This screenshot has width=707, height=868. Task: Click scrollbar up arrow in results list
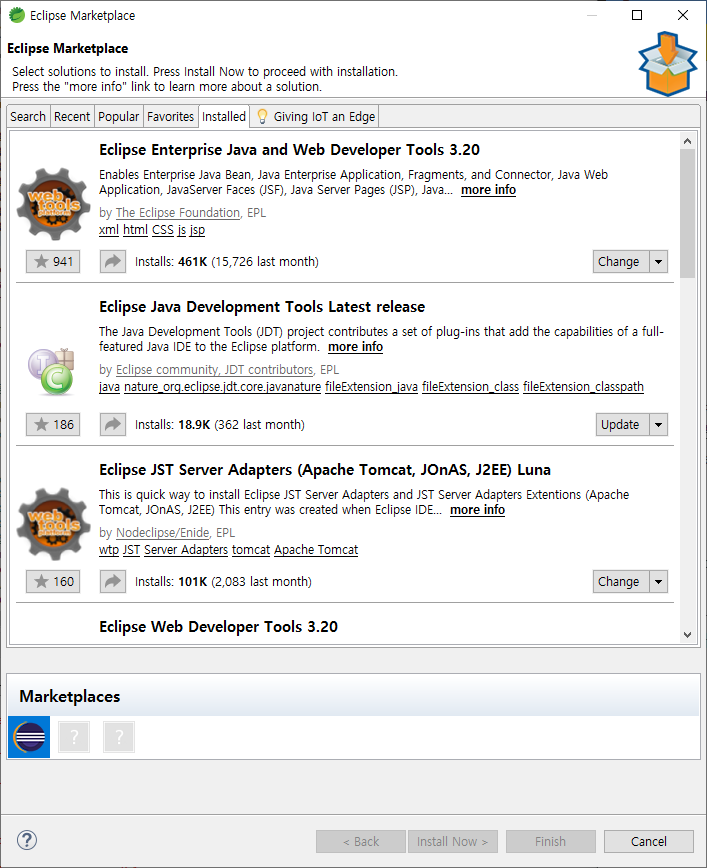[688, 141]
